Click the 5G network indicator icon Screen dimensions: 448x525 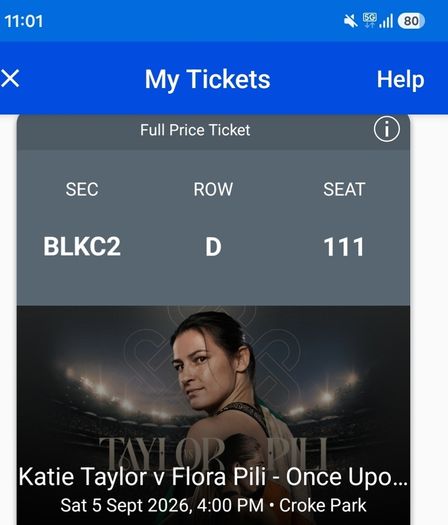point(370,20)
